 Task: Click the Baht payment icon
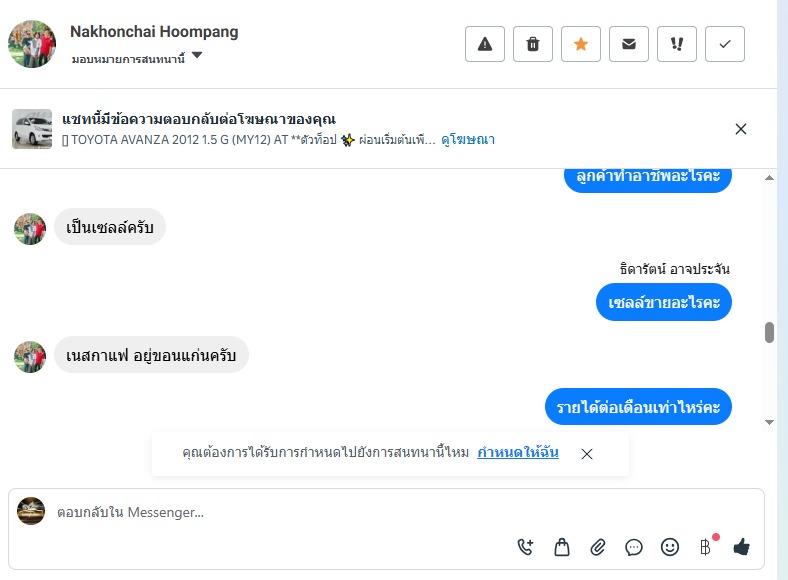point(705,547)
